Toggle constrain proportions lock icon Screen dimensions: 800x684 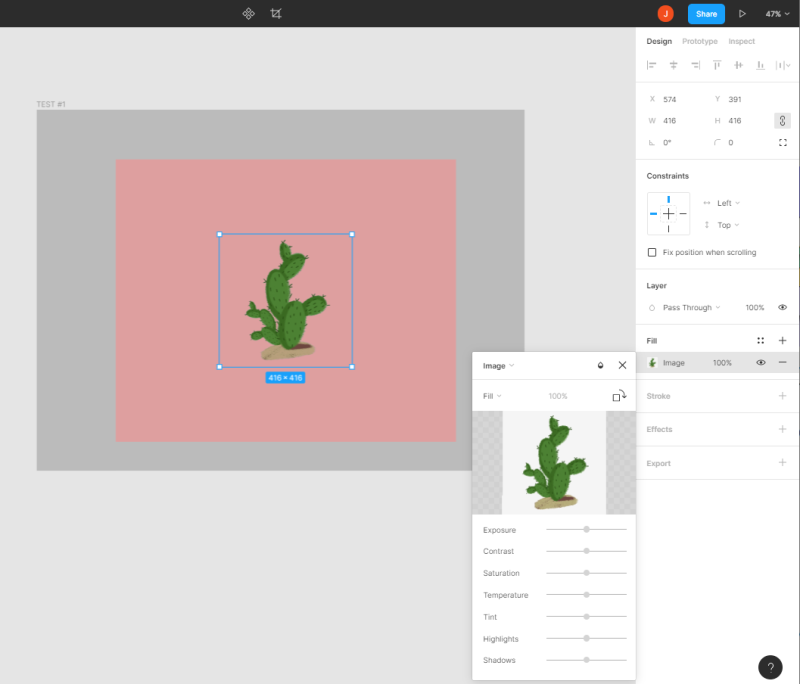coord(782,121)
